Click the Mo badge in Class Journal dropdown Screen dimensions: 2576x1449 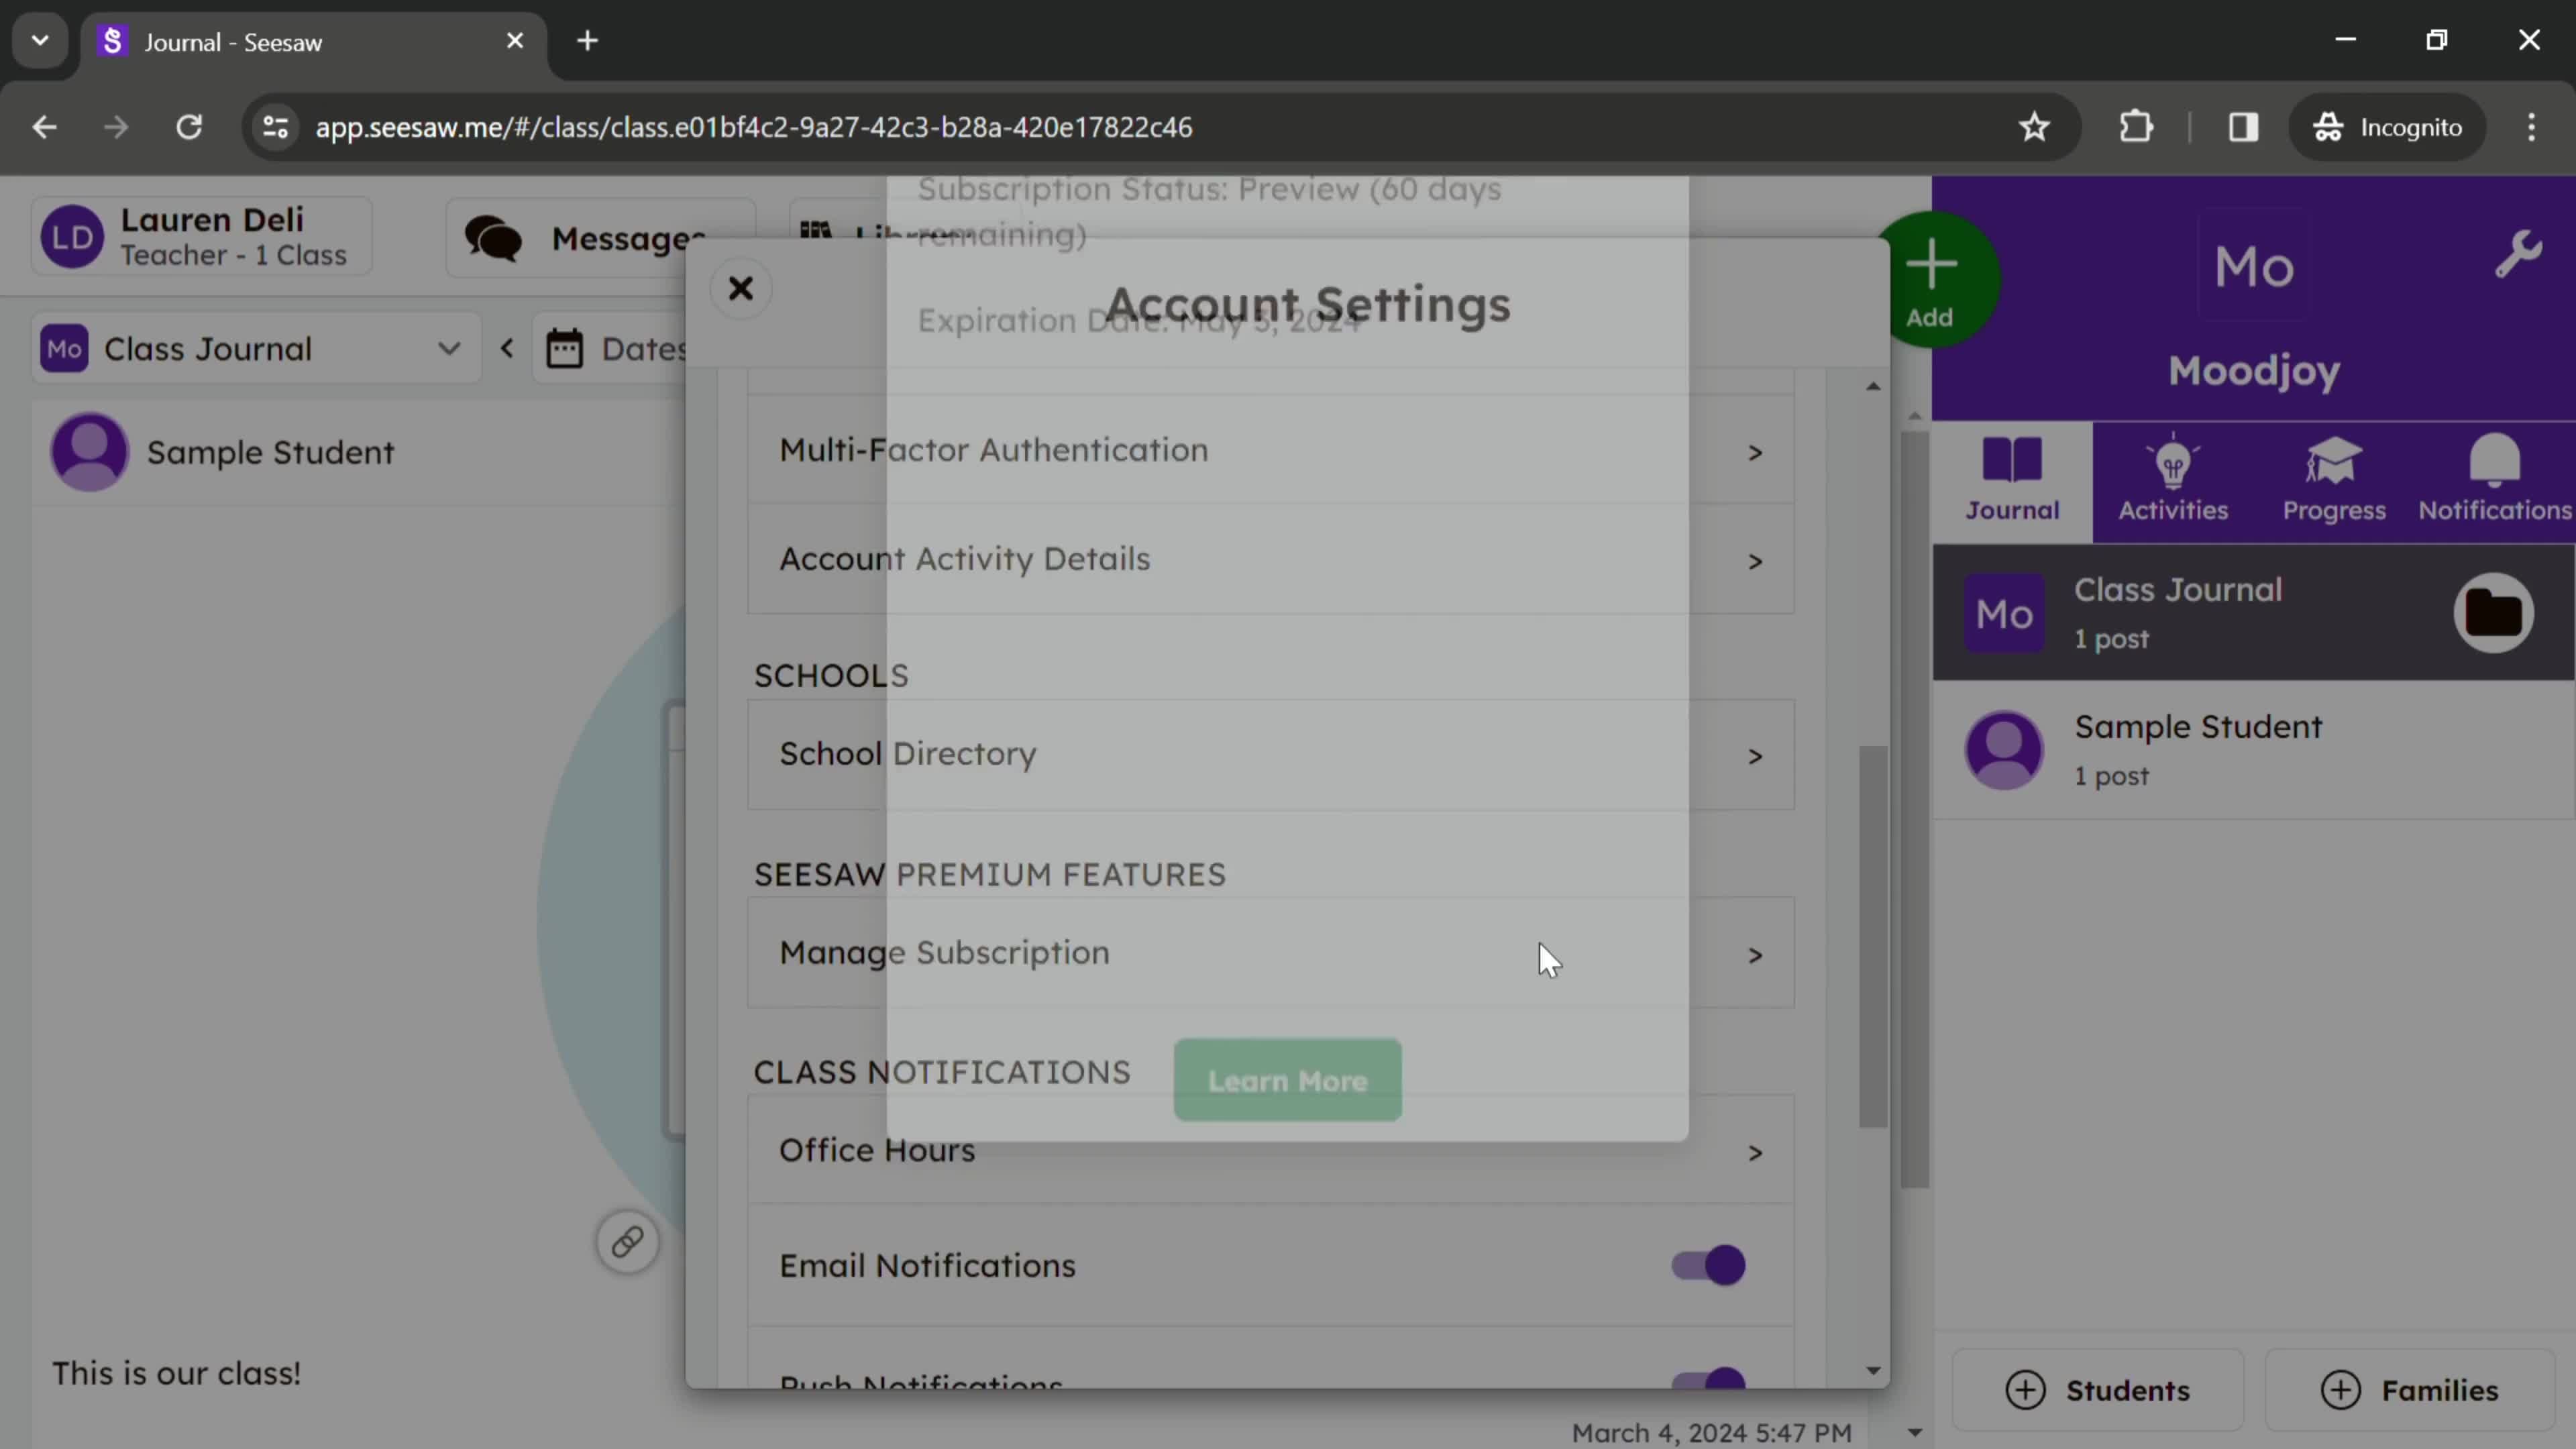[x=64, y=349]
